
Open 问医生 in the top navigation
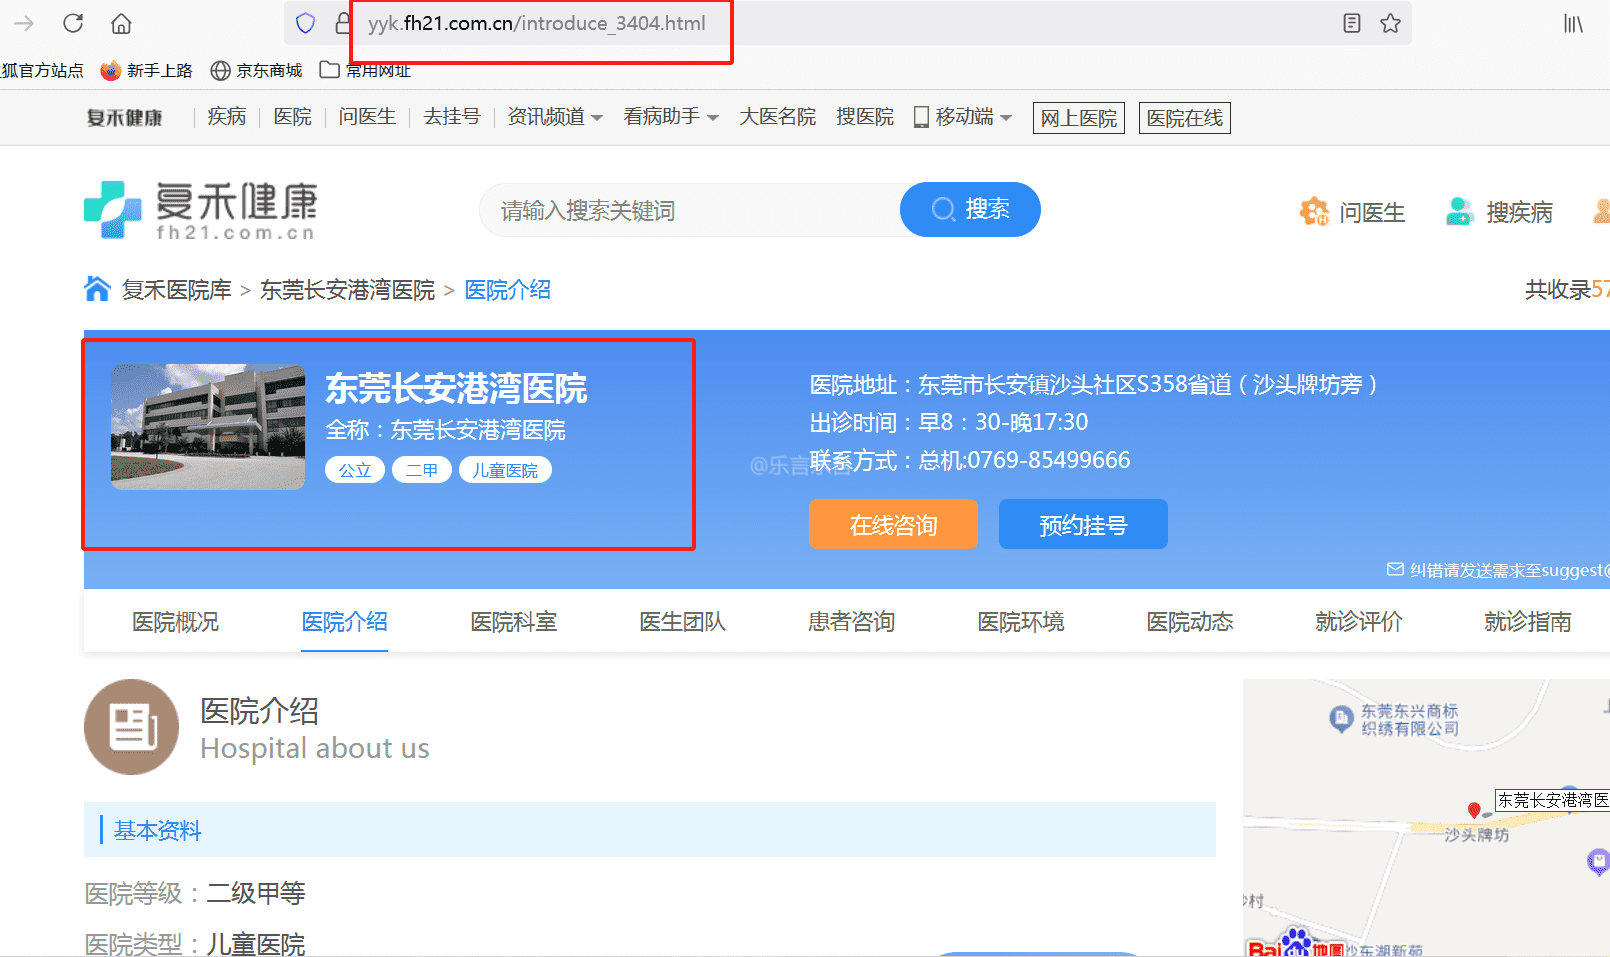(367, 117)
